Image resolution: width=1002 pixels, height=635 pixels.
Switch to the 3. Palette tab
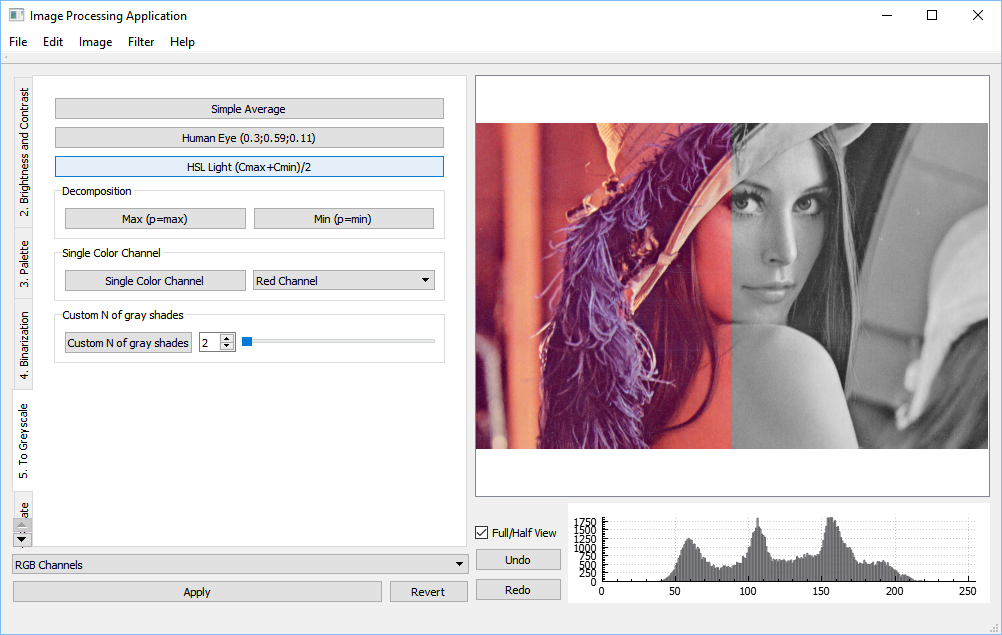coord(24,264)
